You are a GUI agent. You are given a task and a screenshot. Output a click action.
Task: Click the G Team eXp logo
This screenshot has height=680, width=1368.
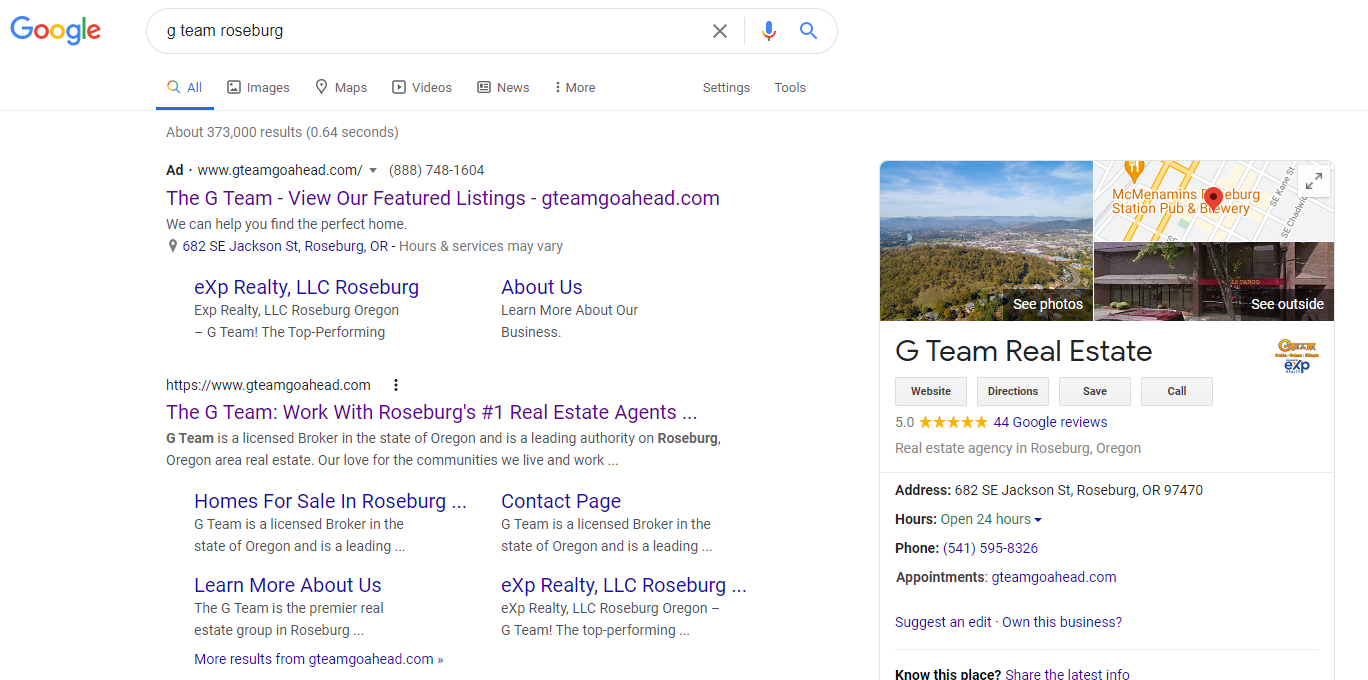tap(1296, 355)
